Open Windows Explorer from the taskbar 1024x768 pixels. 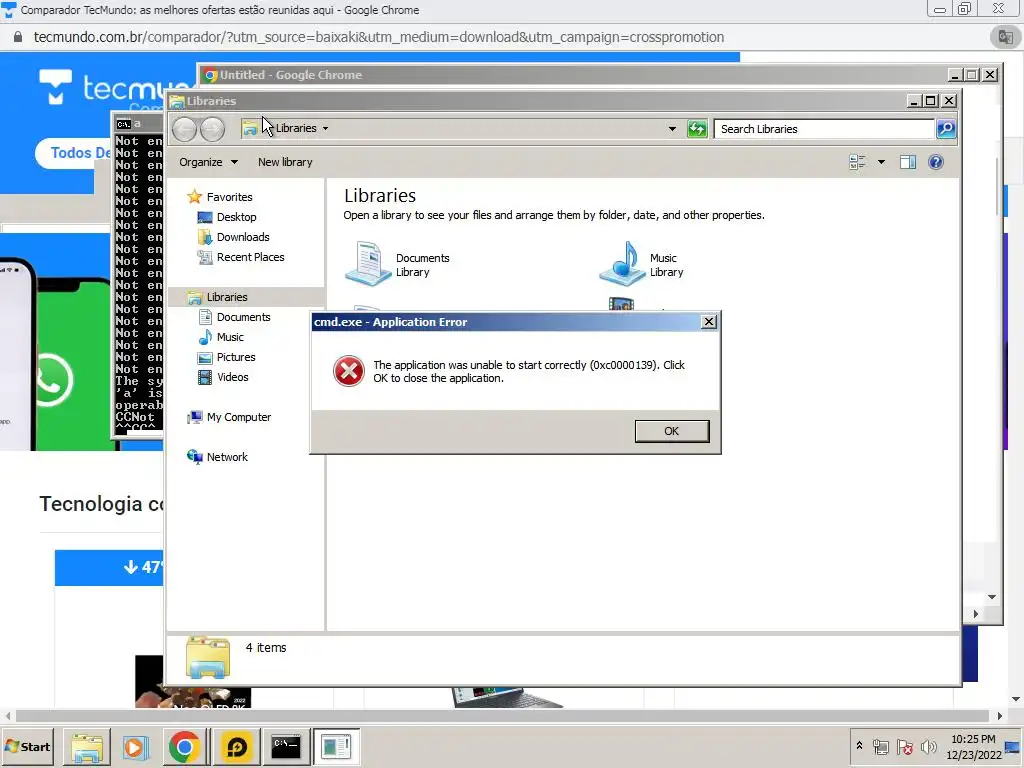tap(87, 746)
